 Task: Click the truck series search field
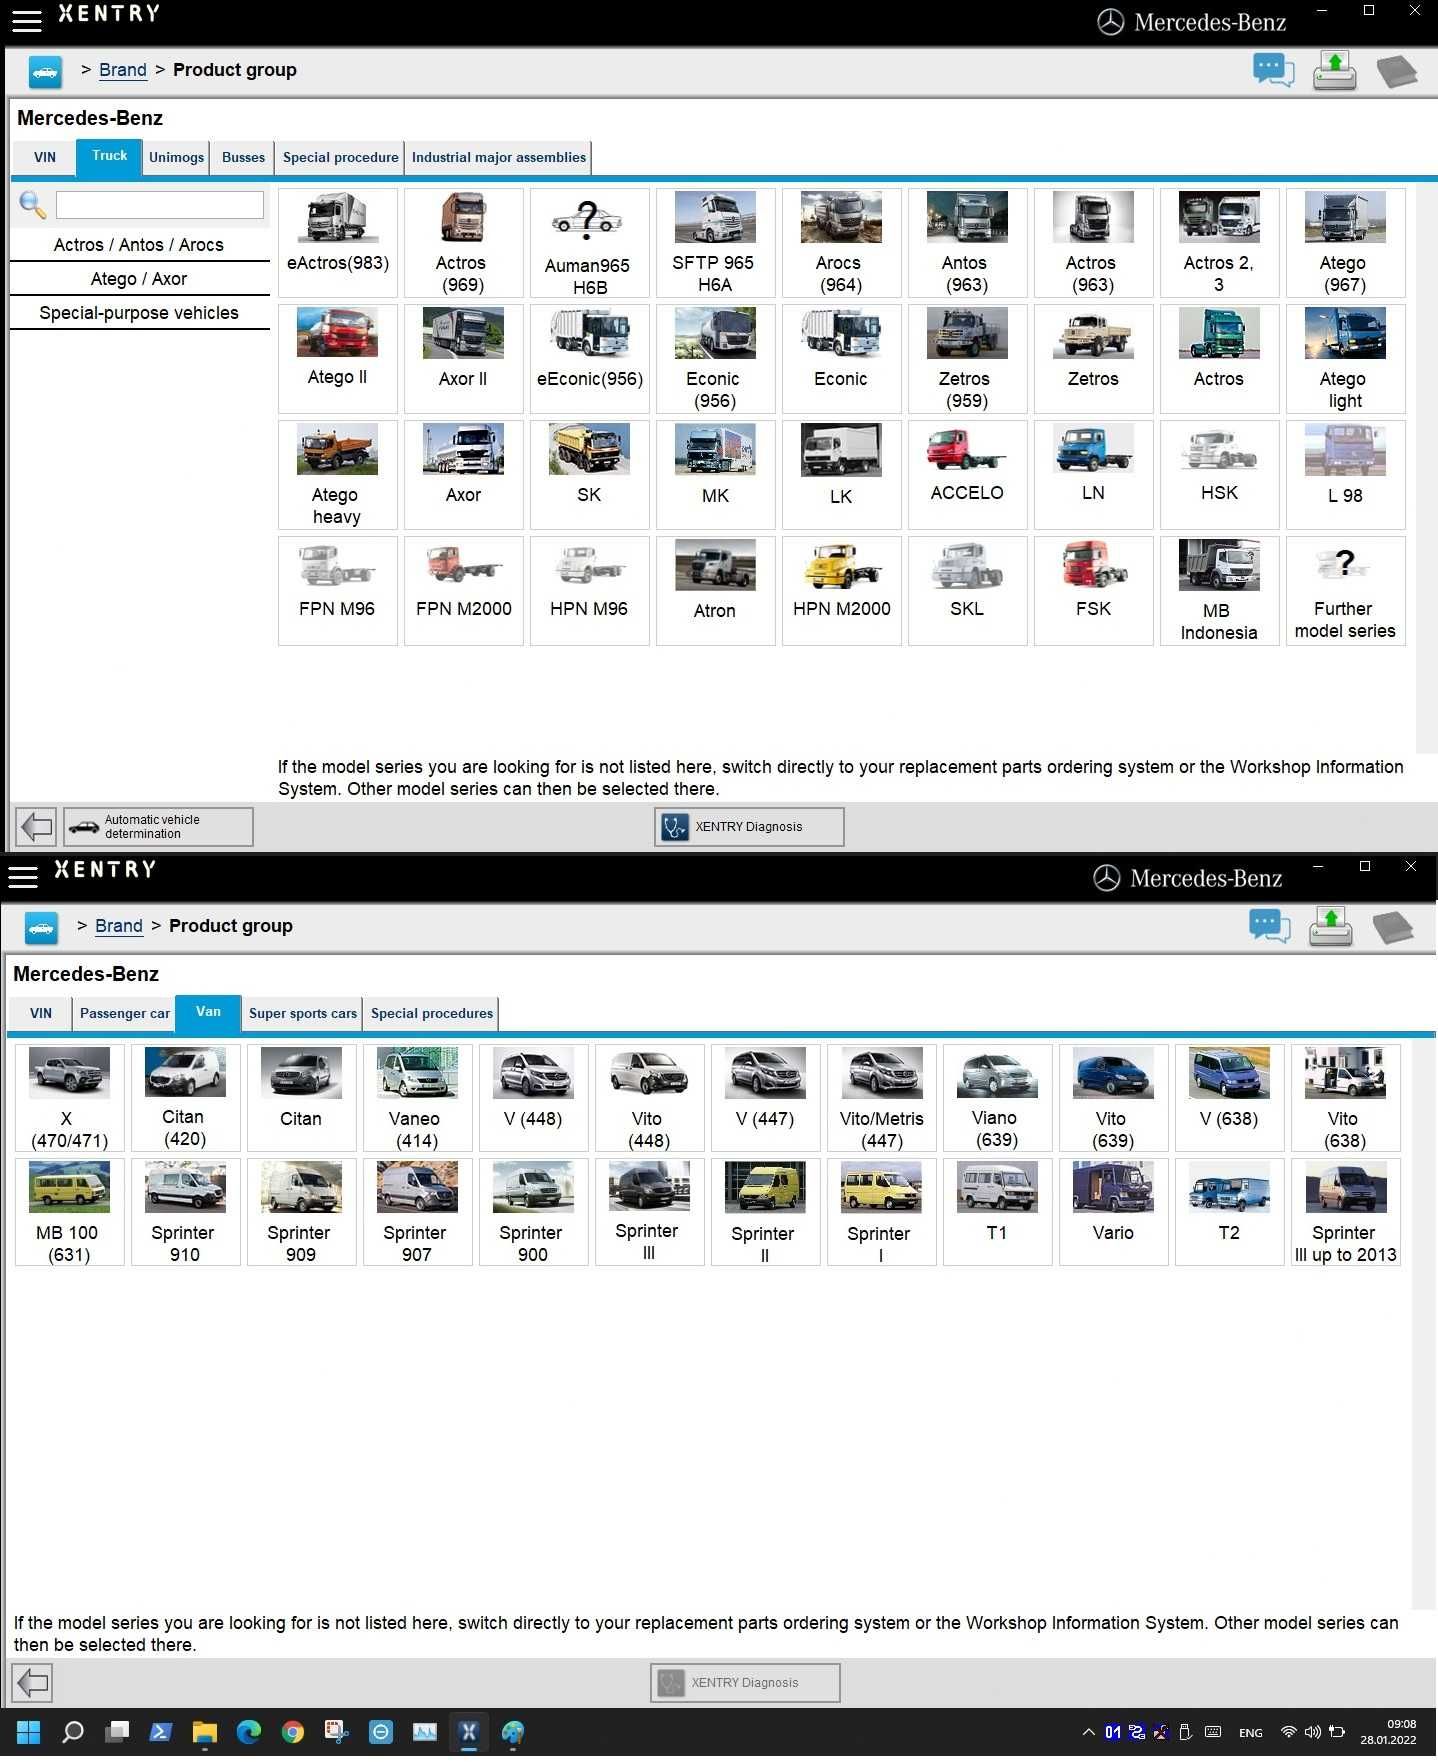tap(160, 205)
